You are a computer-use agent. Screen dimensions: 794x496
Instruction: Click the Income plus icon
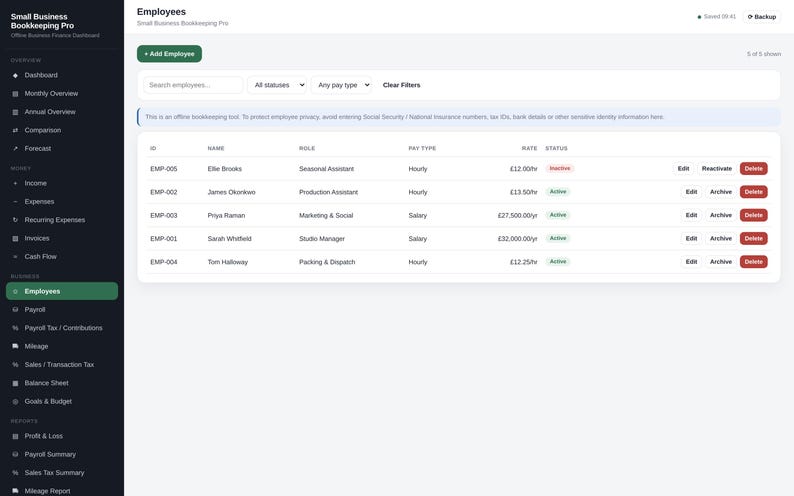(15, 183)
